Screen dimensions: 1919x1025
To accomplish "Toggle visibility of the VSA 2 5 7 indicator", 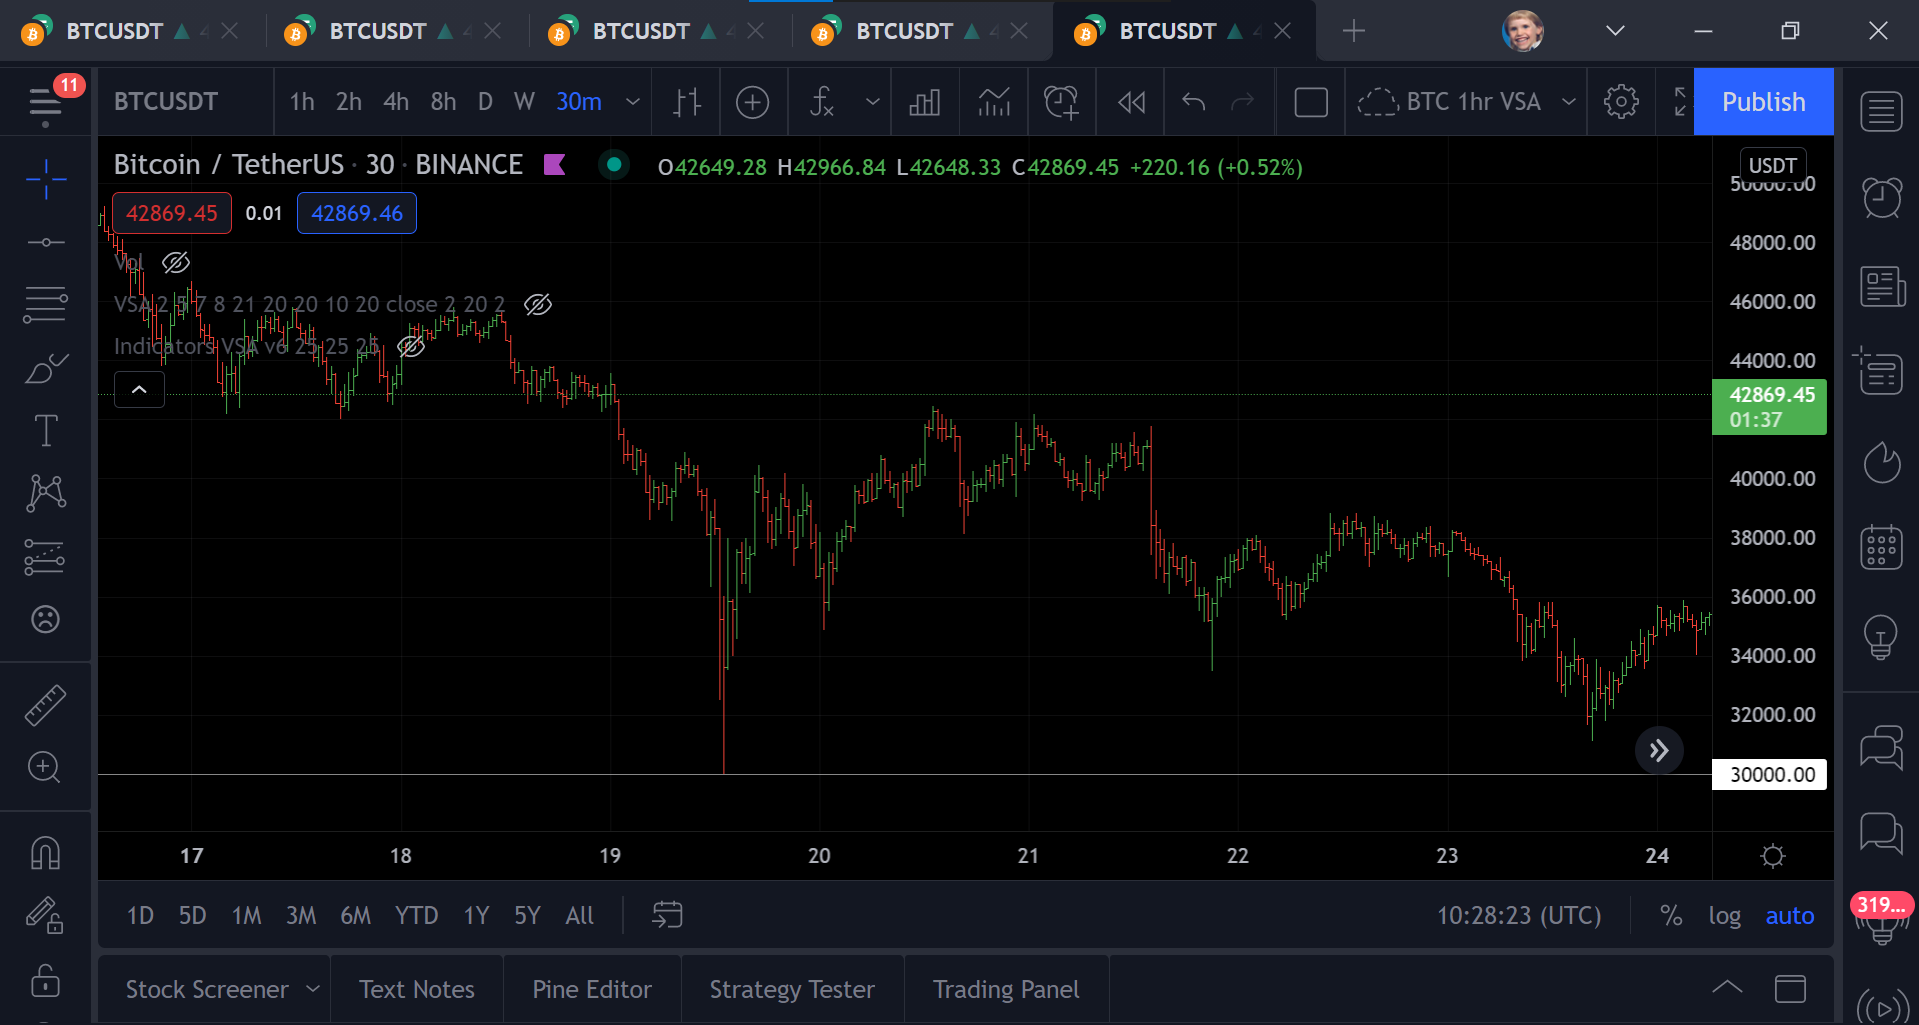I will pyautogui.click(x=538, y=305).
